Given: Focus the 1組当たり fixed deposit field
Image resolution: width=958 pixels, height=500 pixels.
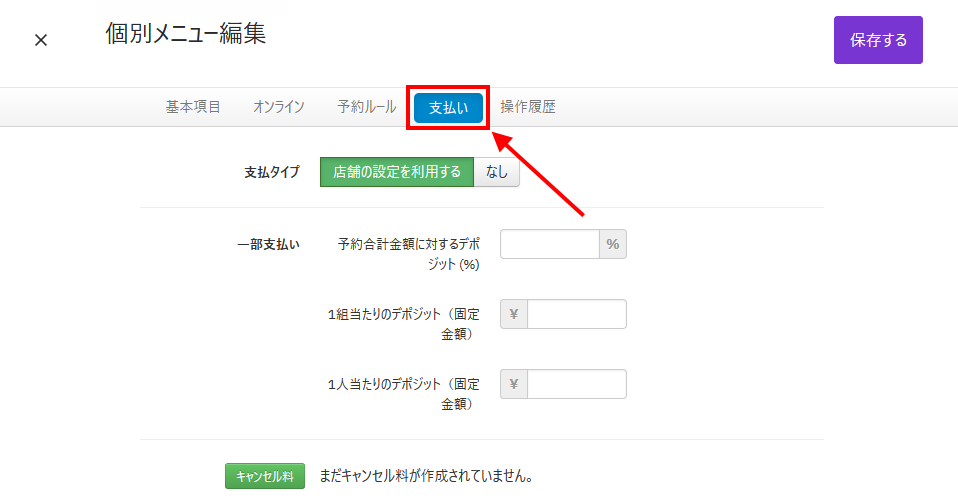Looking at the screenshot, I should (576, 314).
